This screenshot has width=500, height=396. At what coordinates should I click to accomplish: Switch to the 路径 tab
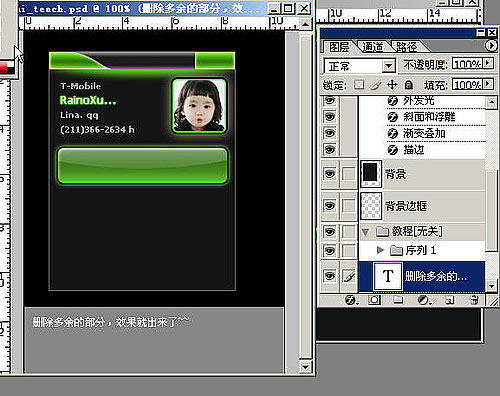coord(406,47)
